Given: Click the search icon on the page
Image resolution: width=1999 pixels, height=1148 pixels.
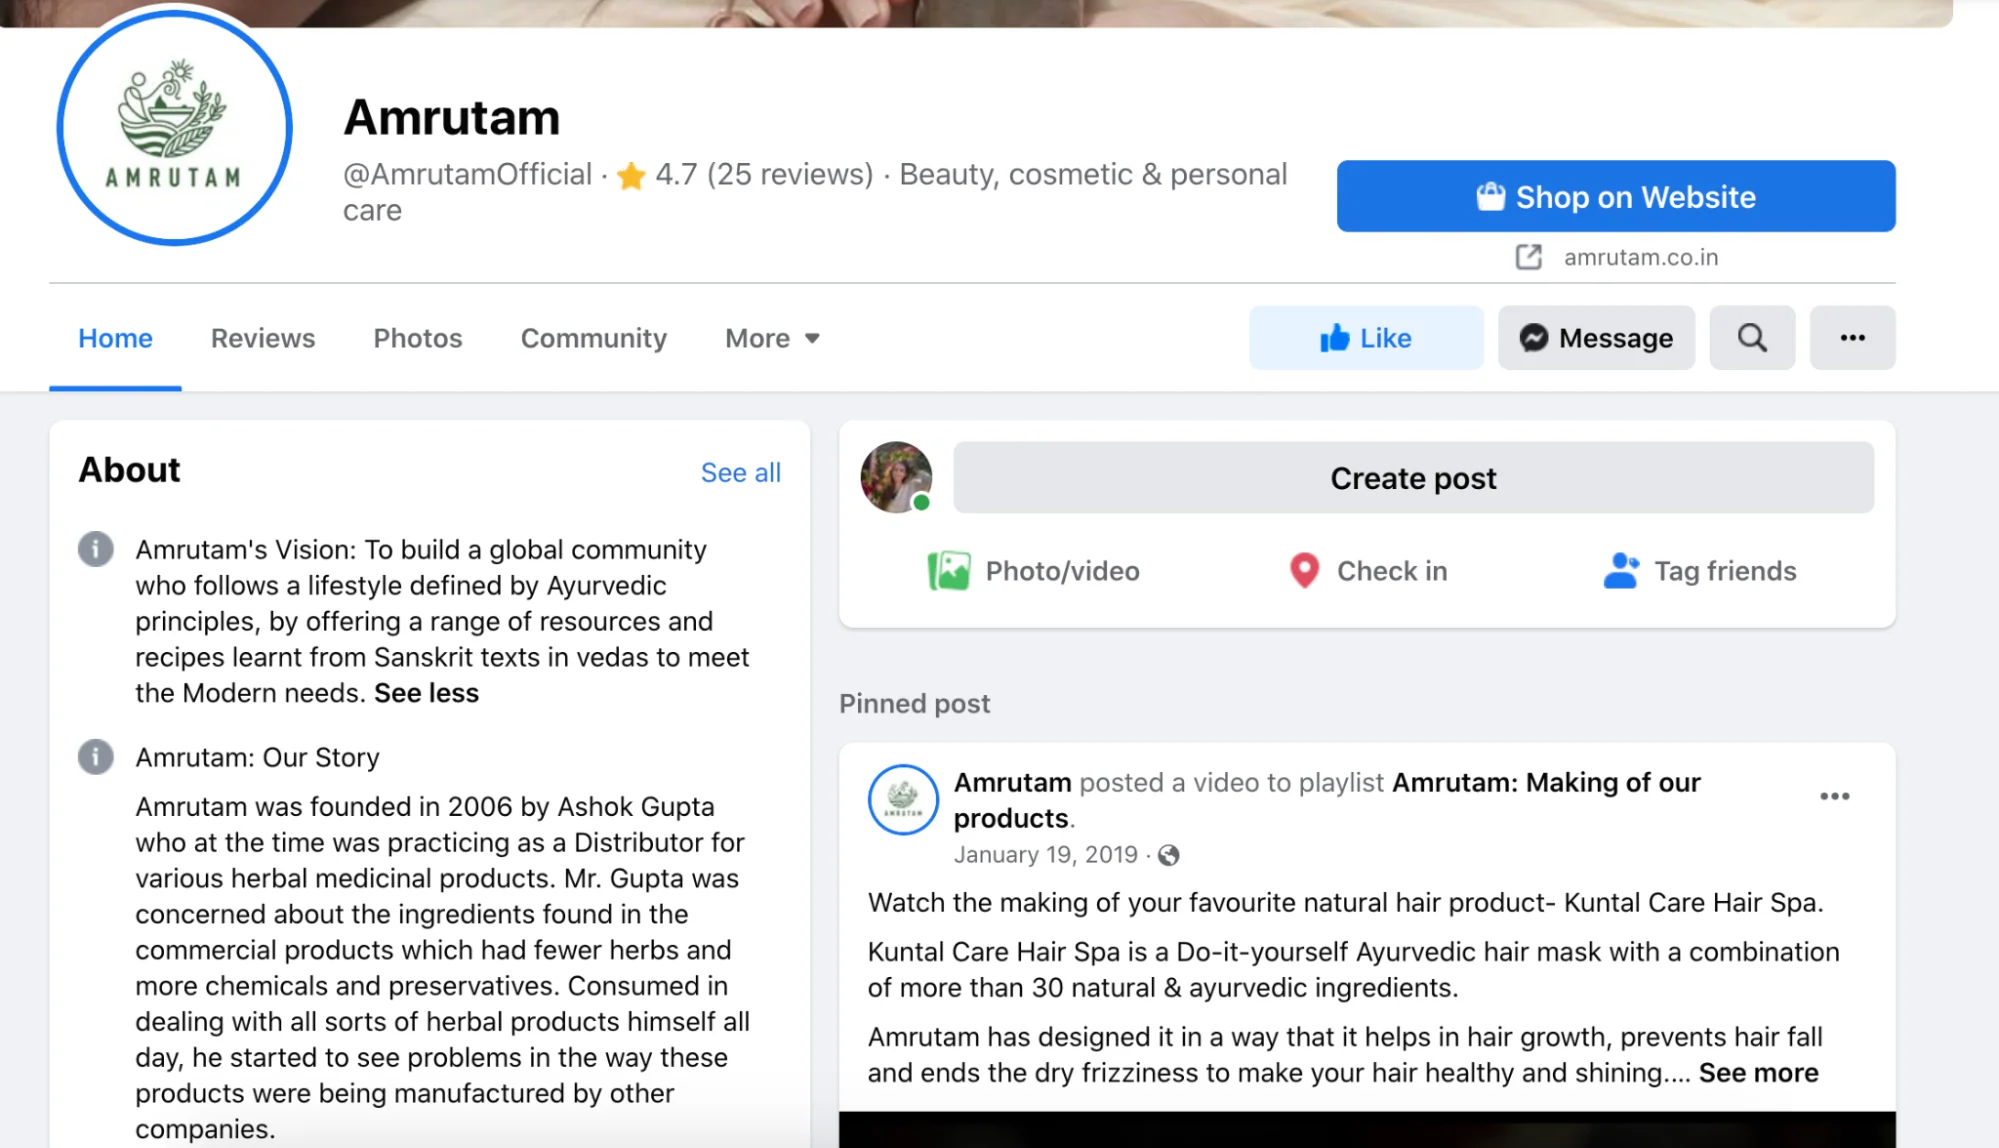Looking at the screenshot, I should click(1751, 337).
